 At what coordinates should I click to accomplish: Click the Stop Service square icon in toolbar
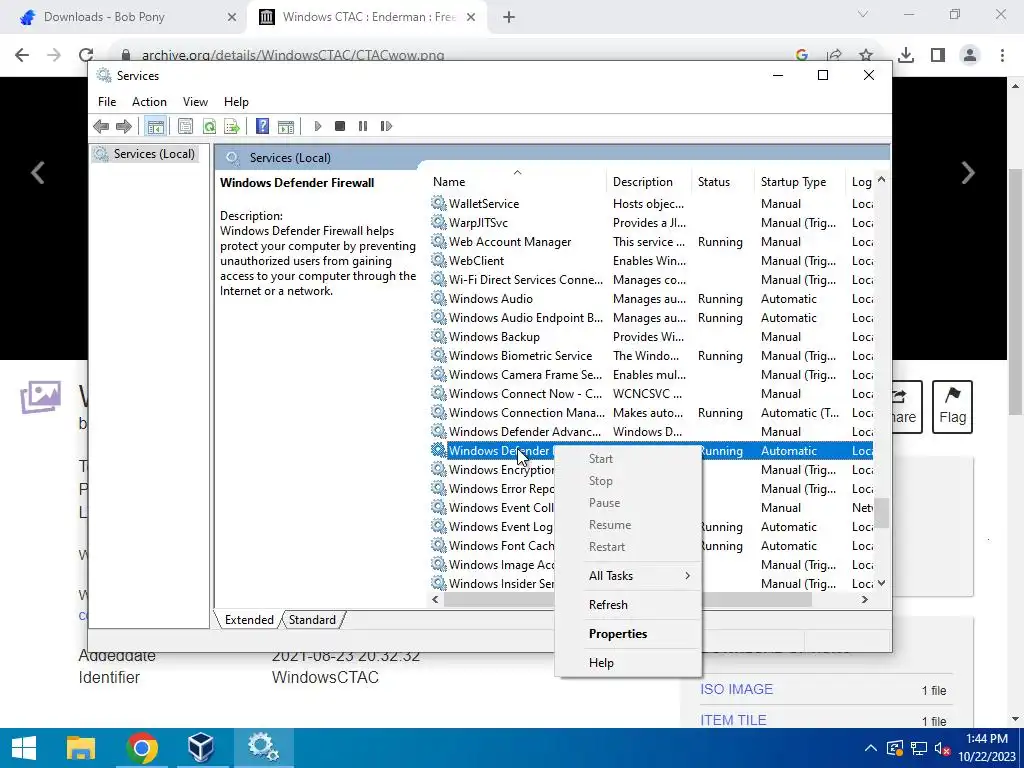340,126
